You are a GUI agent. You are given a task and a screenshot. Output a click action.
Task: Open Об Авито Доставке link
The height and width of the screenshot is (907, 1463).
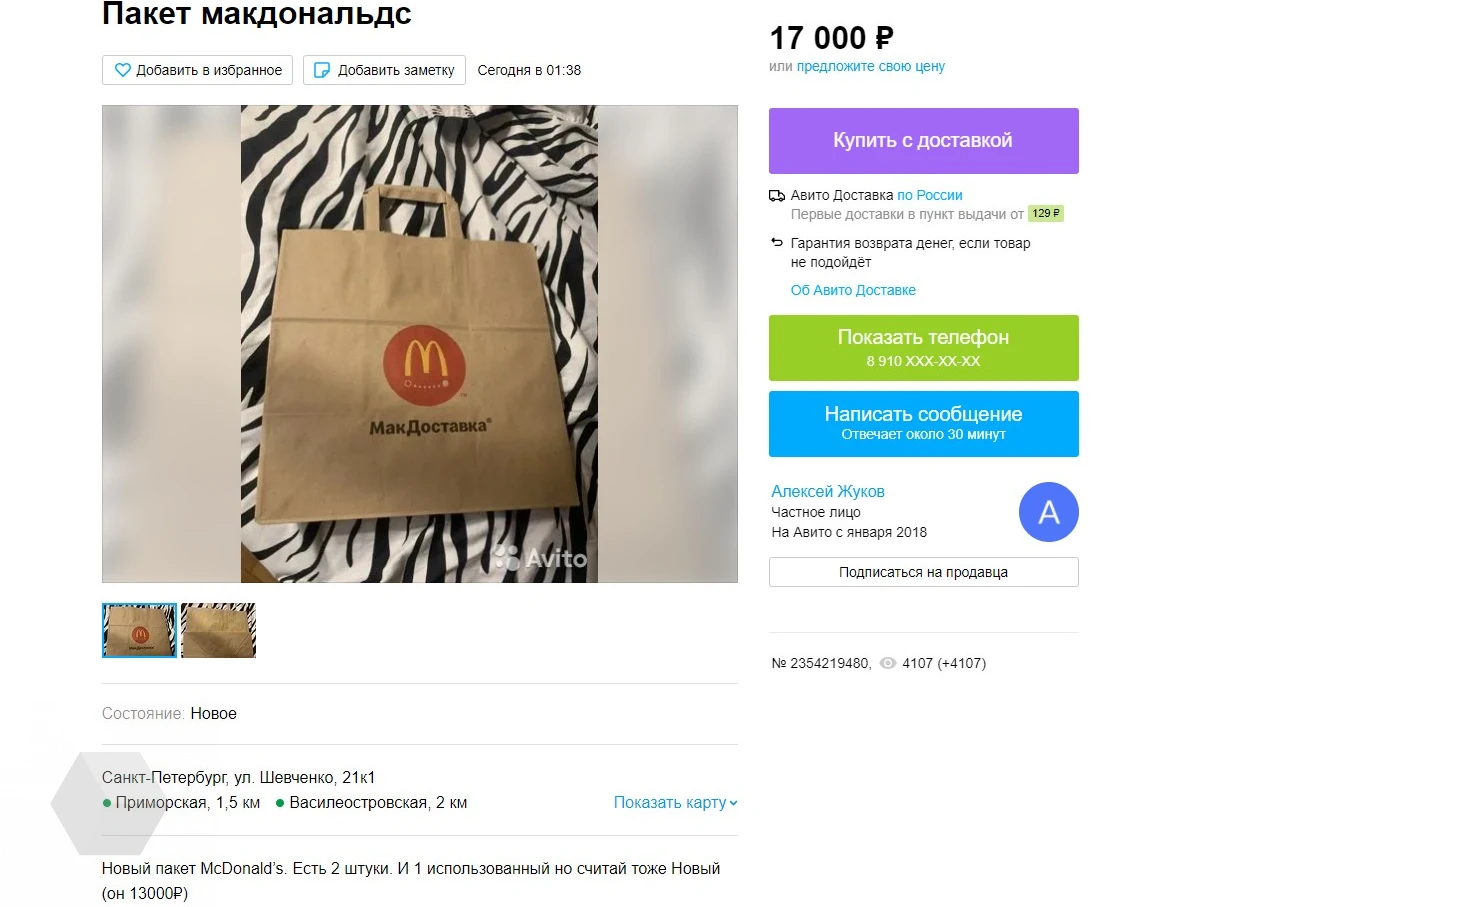point(853,290)
